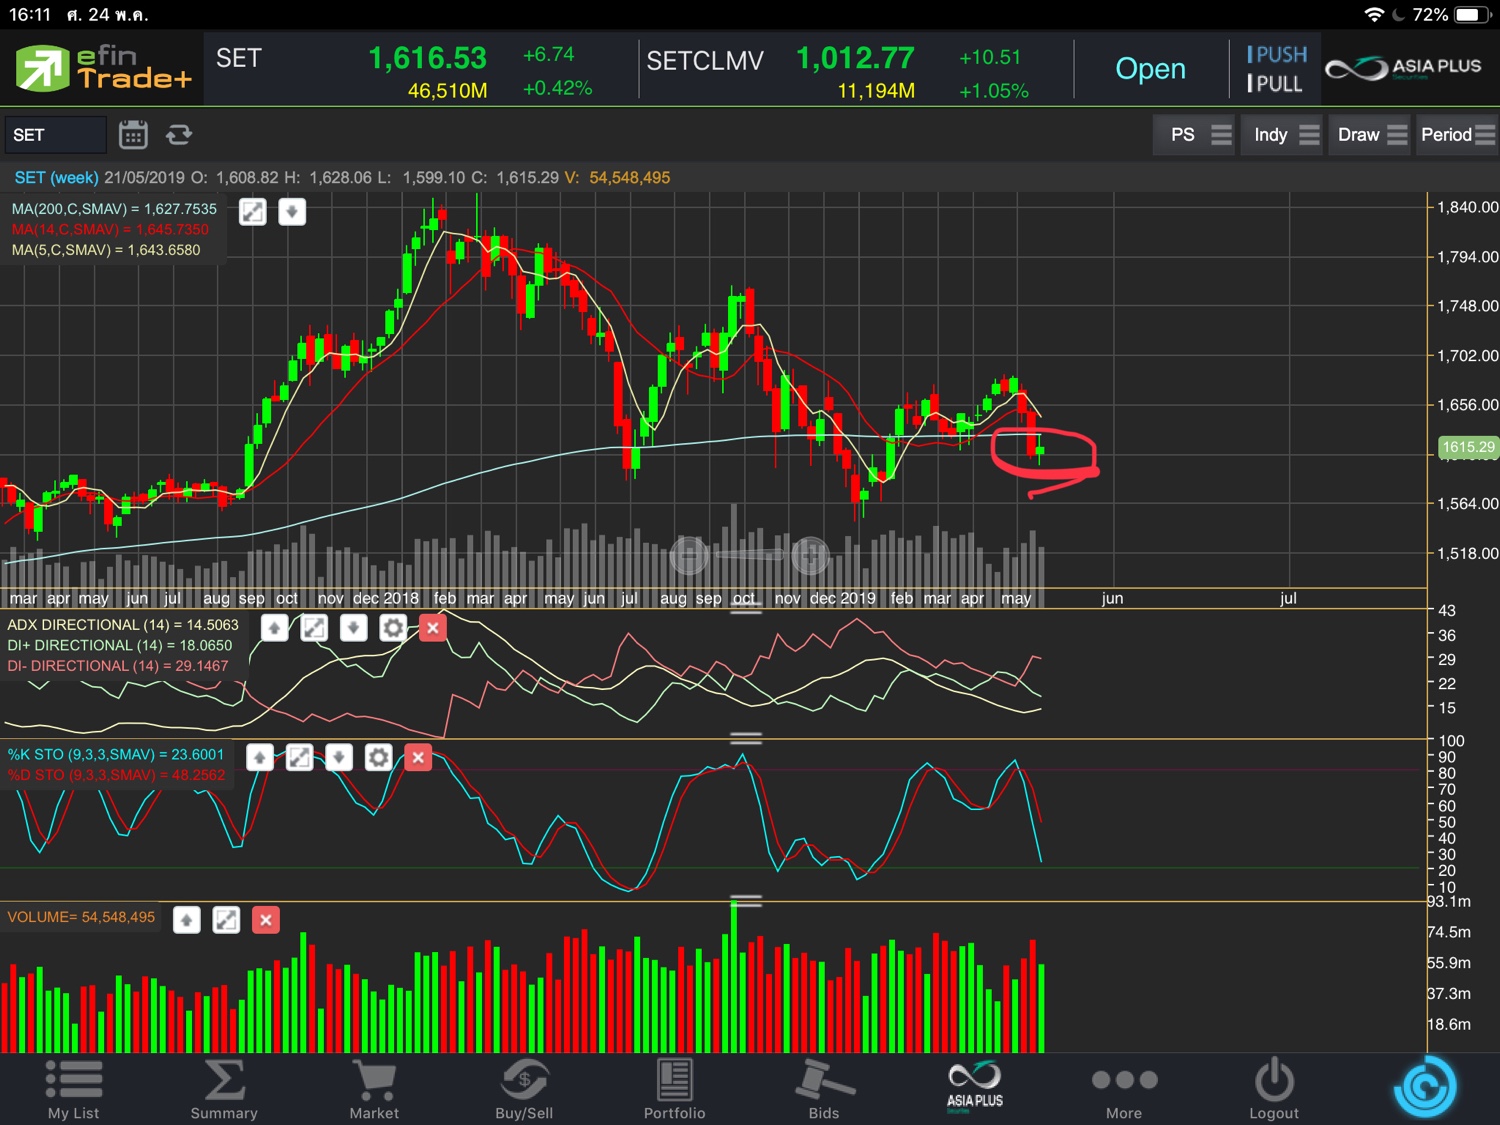Screen dimensions: 1500x1125
Task: Tap the %K STO legend text
Action: tap(116, 755)
